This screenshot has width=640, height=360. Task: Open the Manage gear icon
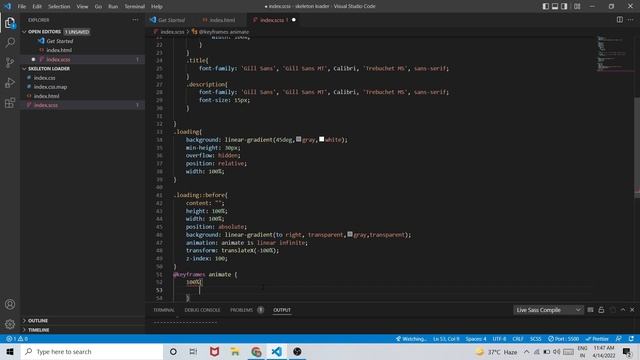tap(10, 324)
